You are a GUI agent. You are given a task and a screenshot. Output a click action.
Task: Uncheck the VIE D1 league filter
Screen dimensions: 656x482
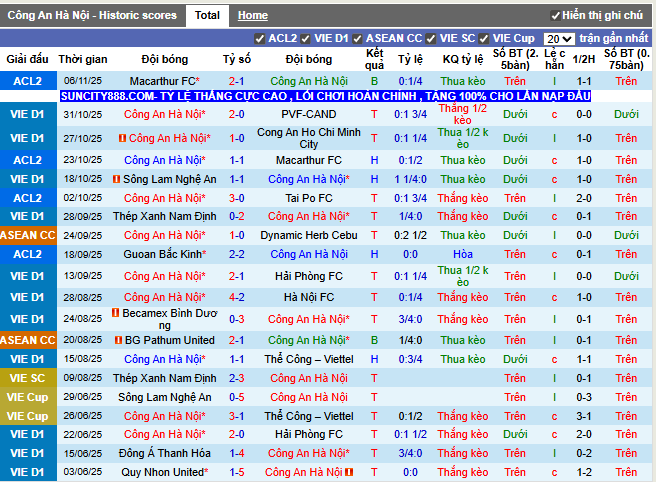tap(305, 39)
